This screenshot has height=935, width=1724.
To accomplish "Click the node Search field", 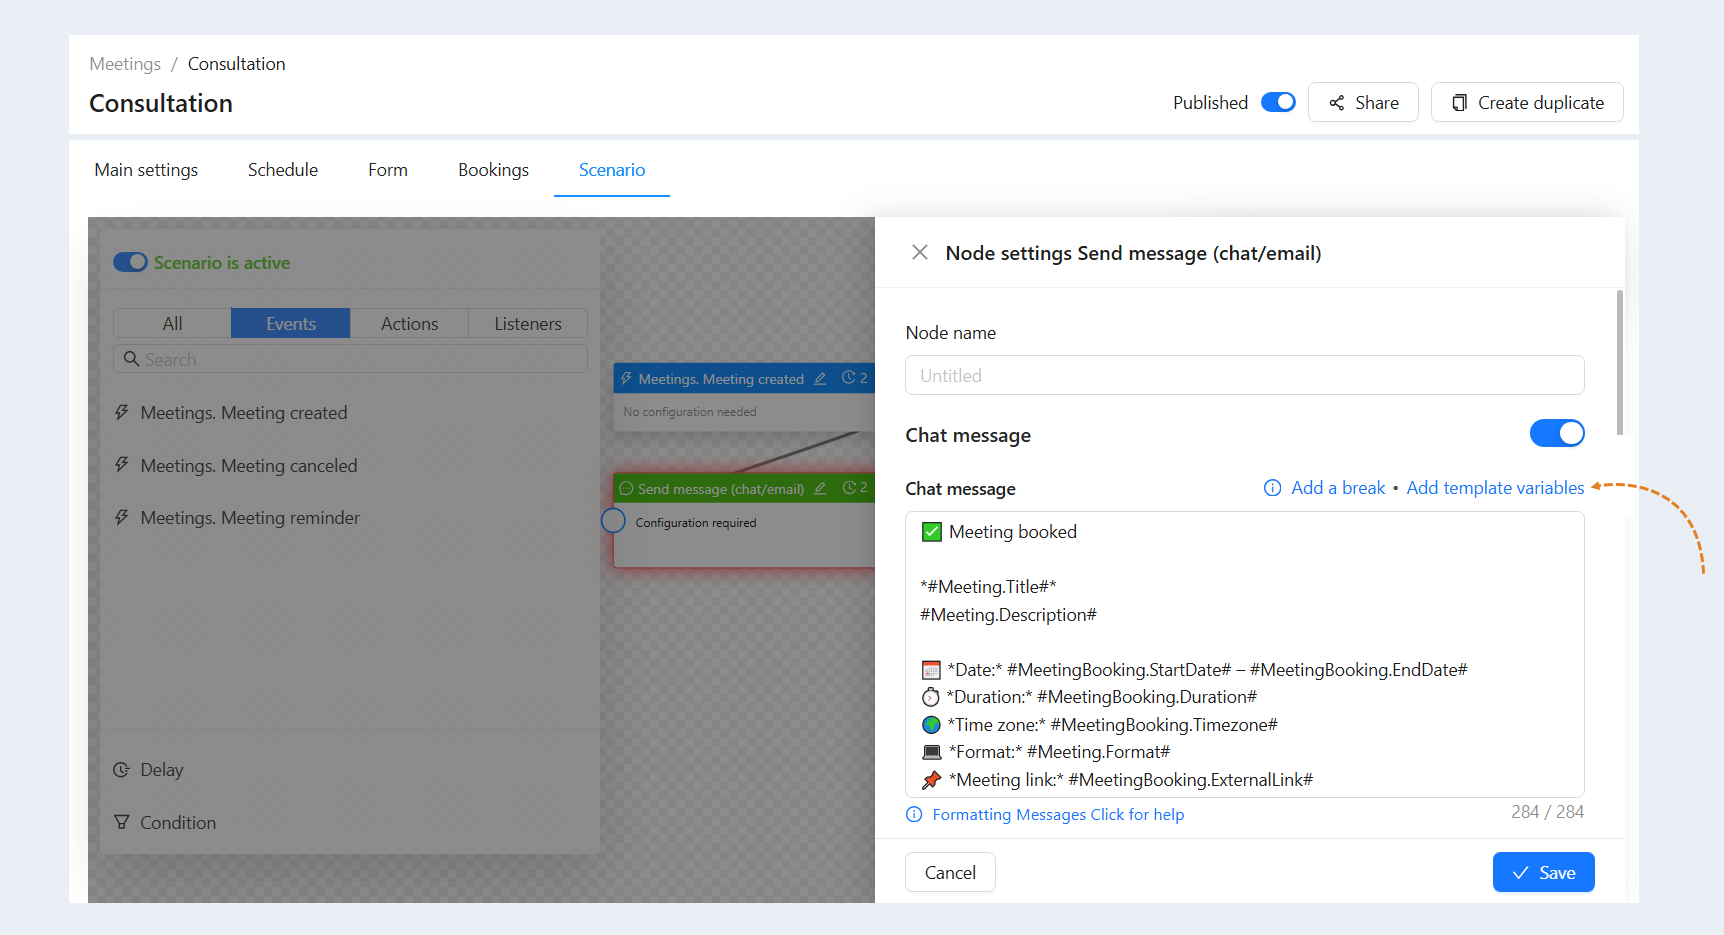I will tap(350, 359).
